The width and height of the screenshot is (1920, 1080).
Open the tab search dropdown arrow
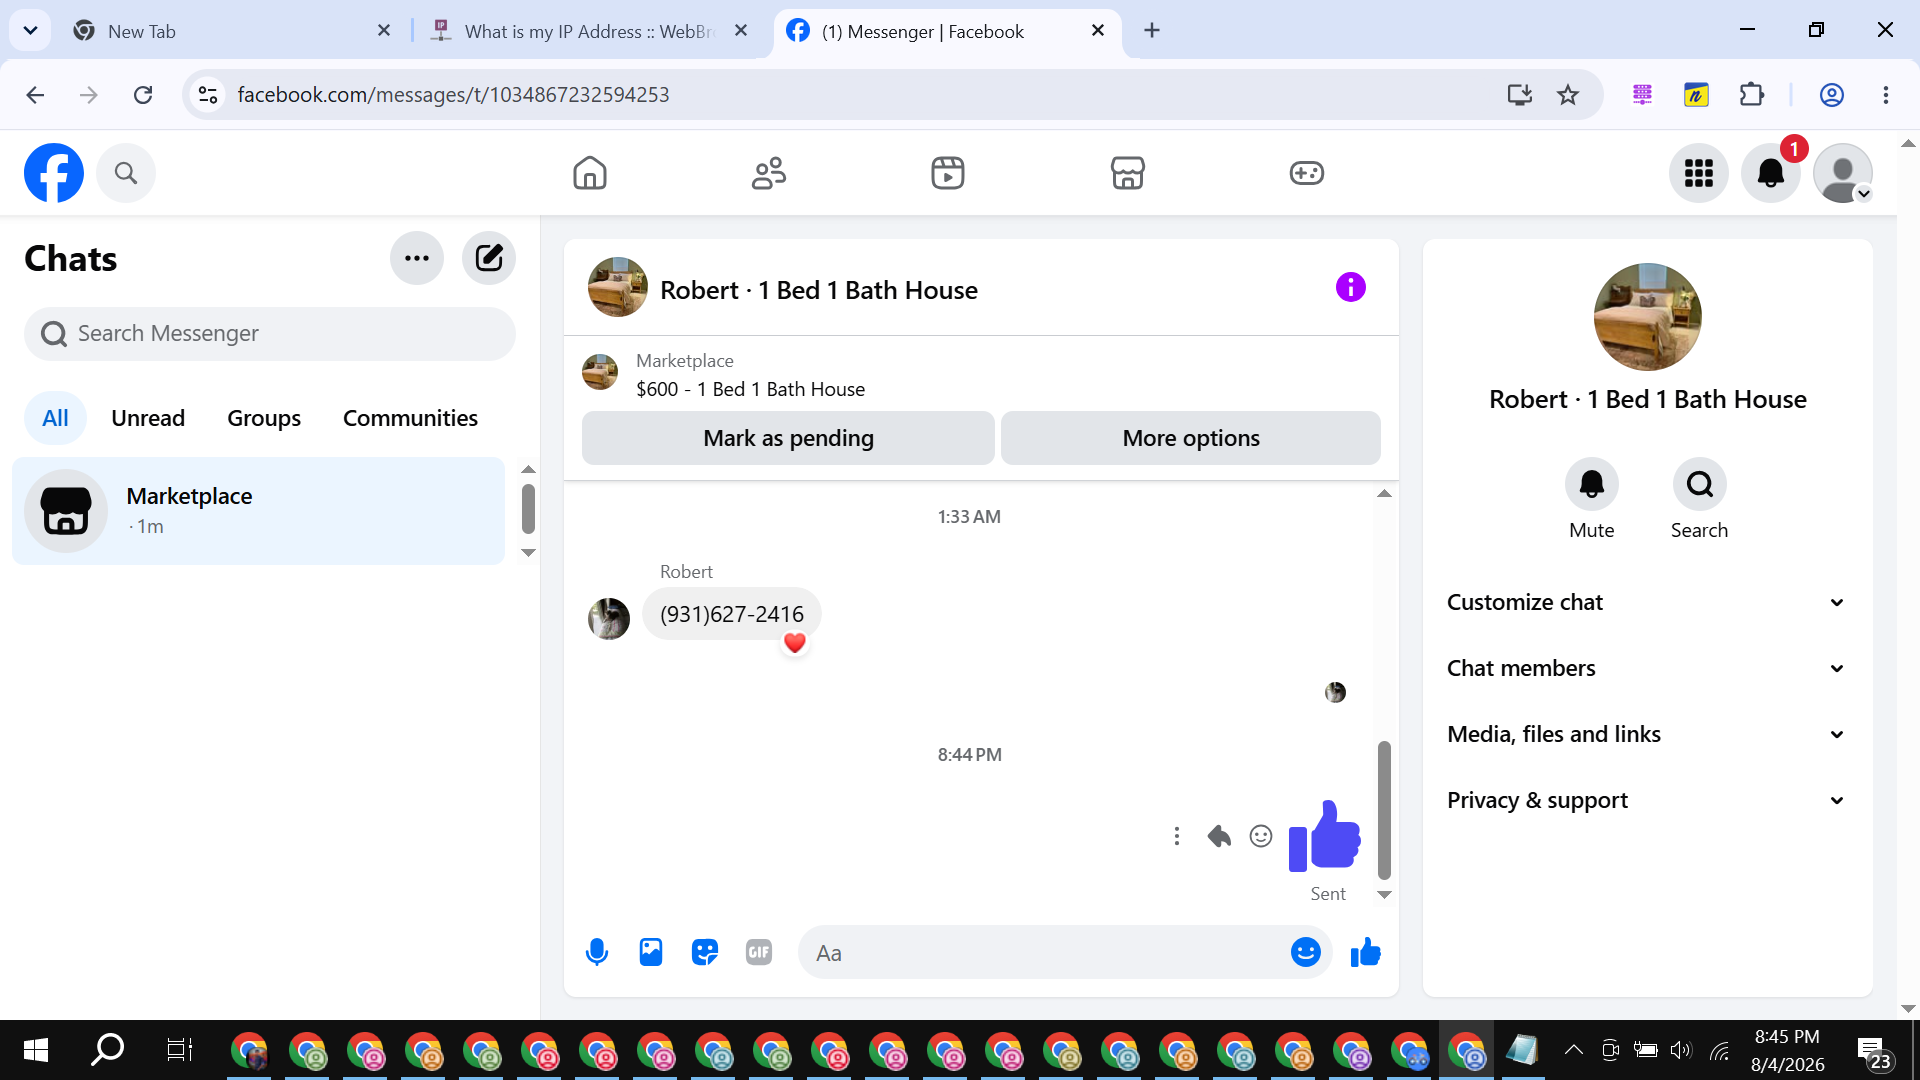31,31
